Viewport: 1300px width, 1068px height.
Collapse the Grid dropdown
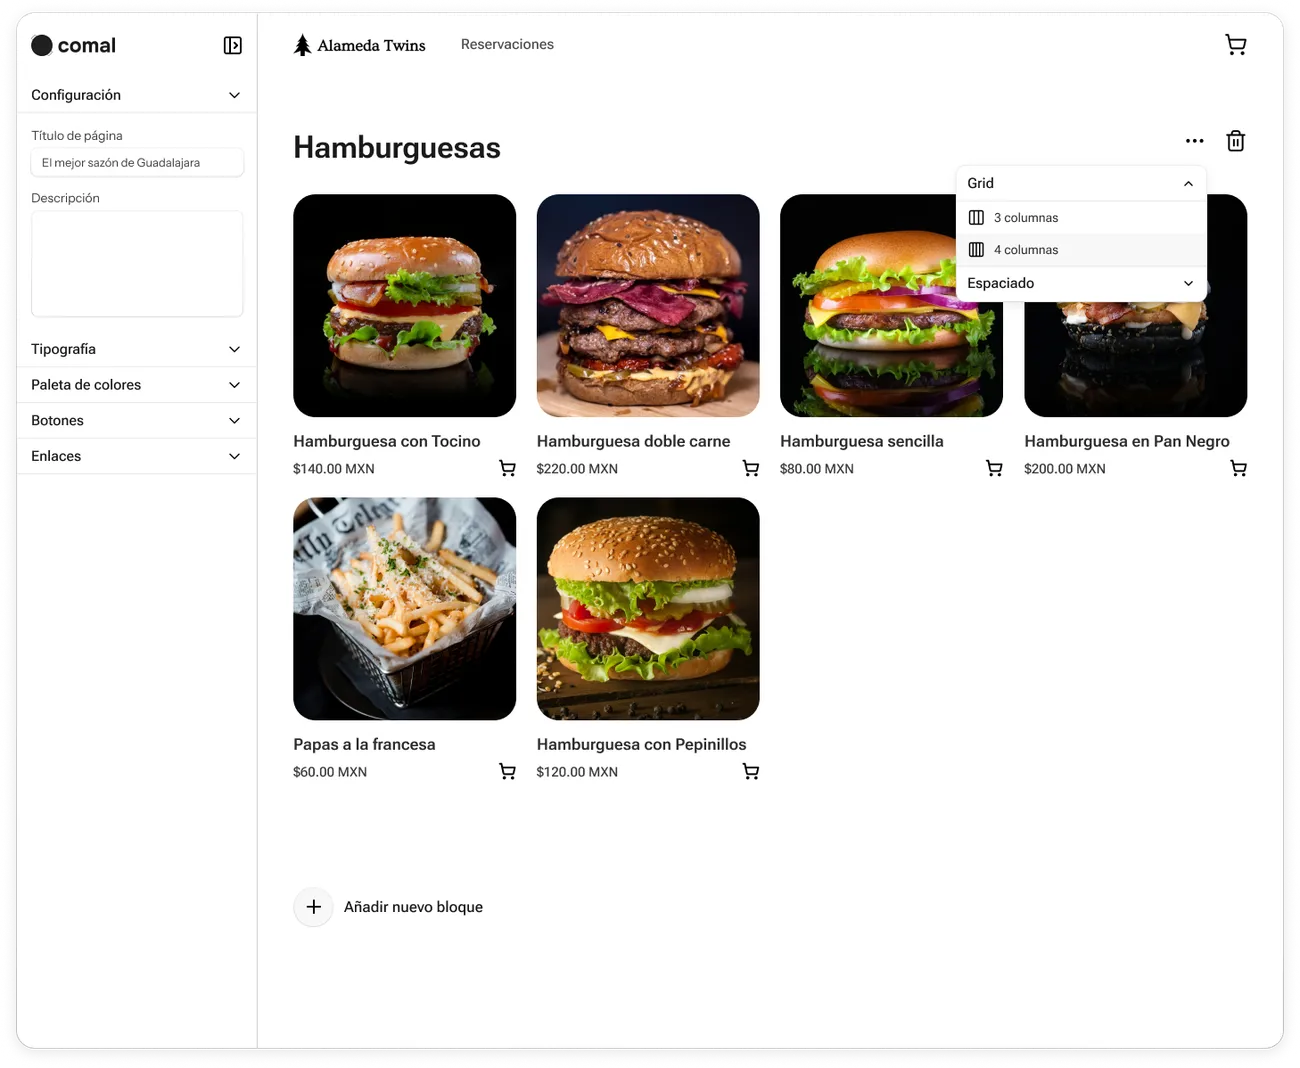pyautogui.click(x=1188, y=183)
